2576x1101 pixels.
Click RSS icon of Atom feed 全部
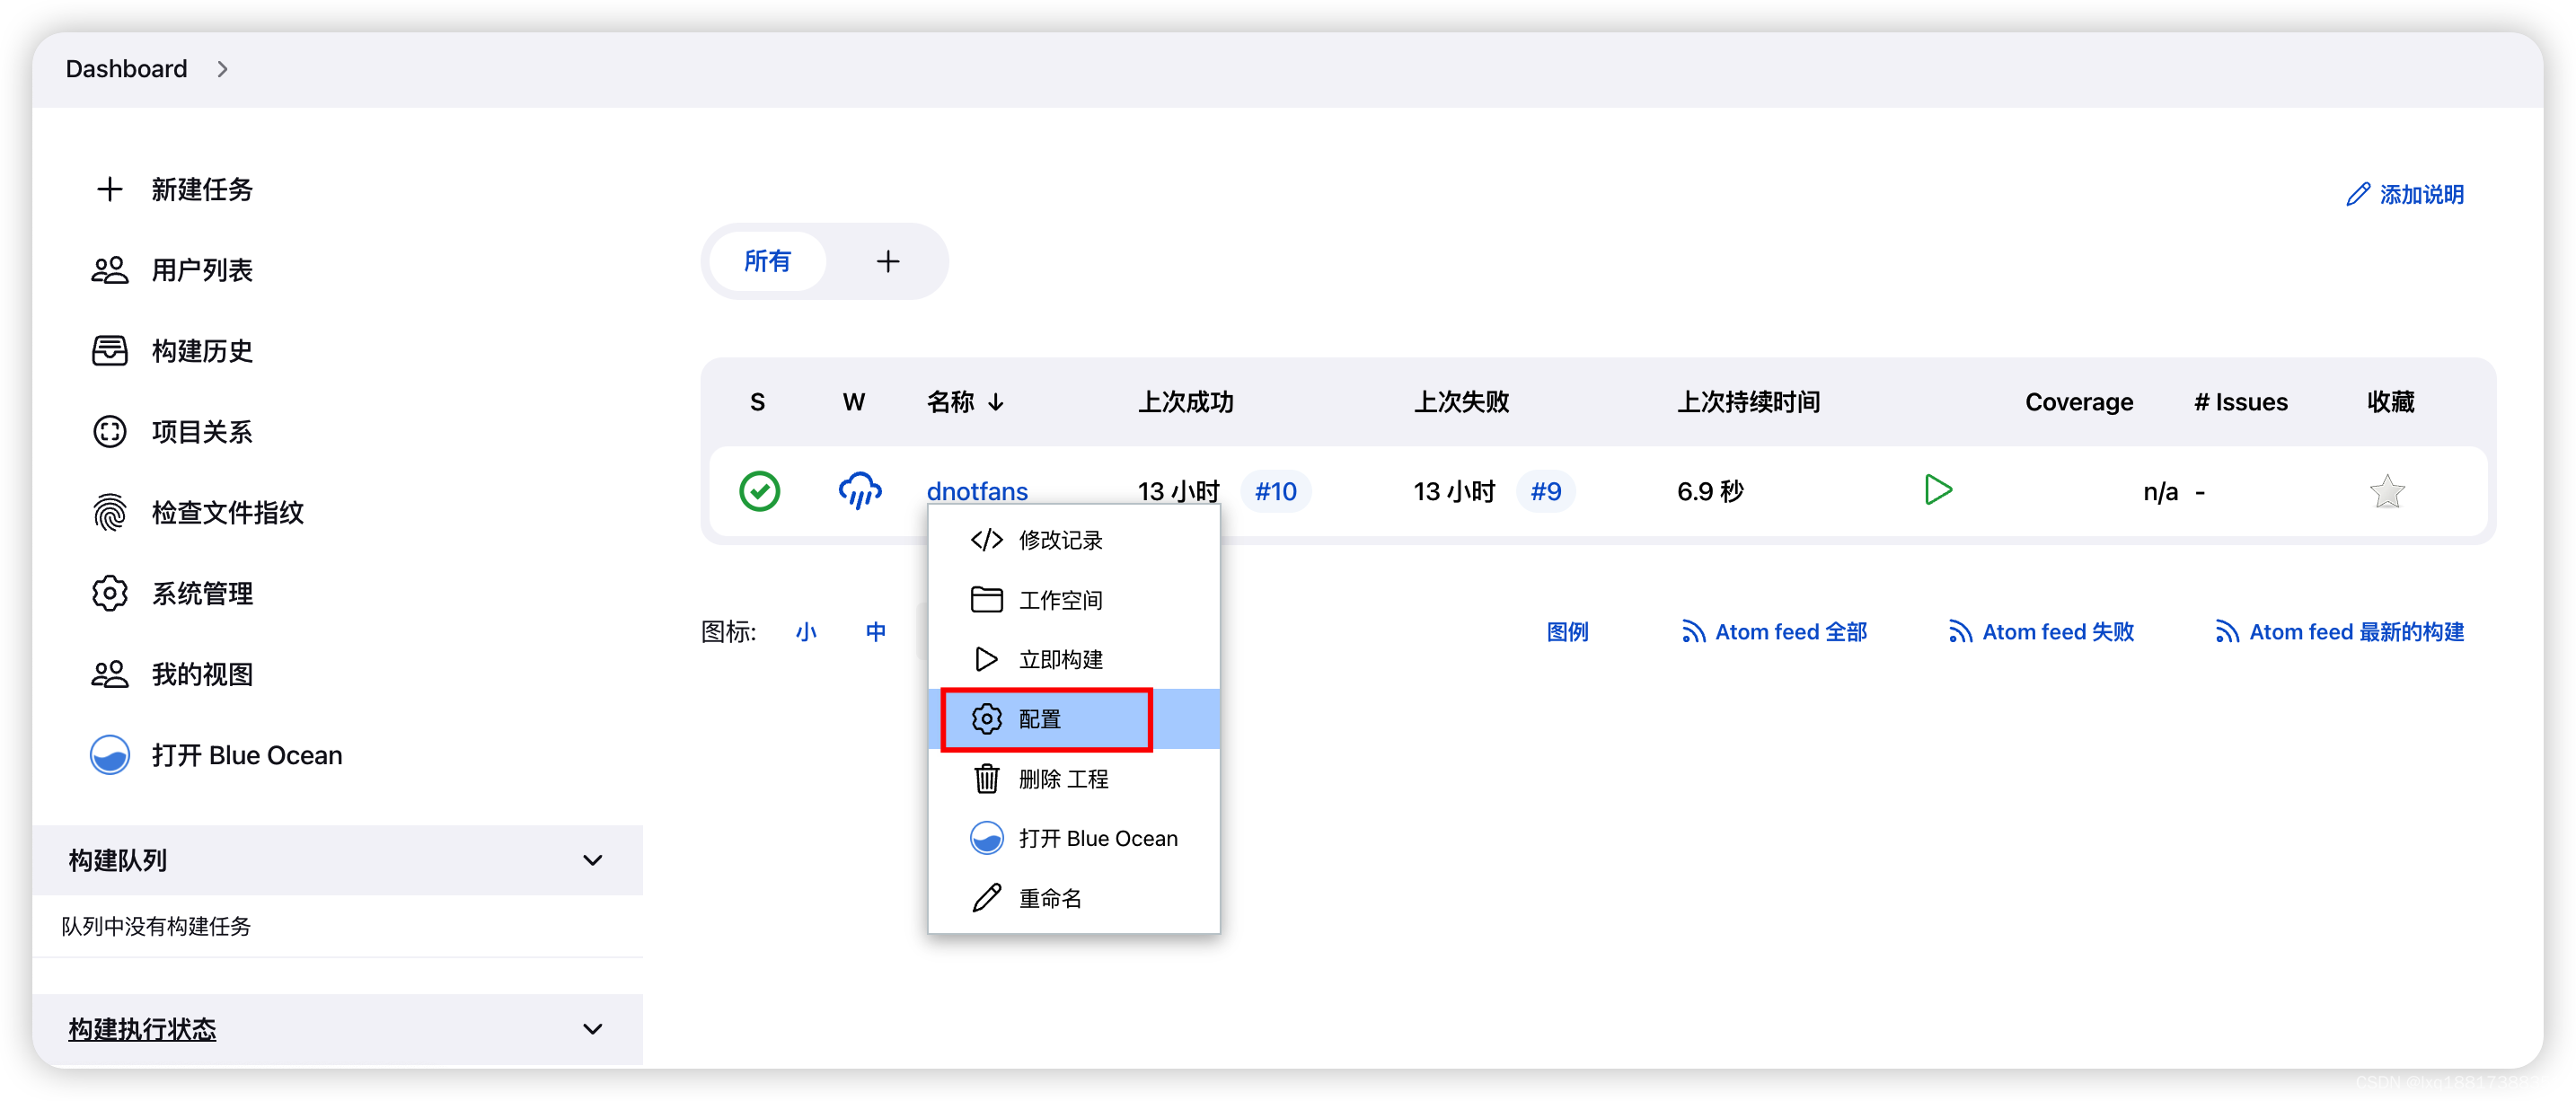click(x=1692, y=632)
